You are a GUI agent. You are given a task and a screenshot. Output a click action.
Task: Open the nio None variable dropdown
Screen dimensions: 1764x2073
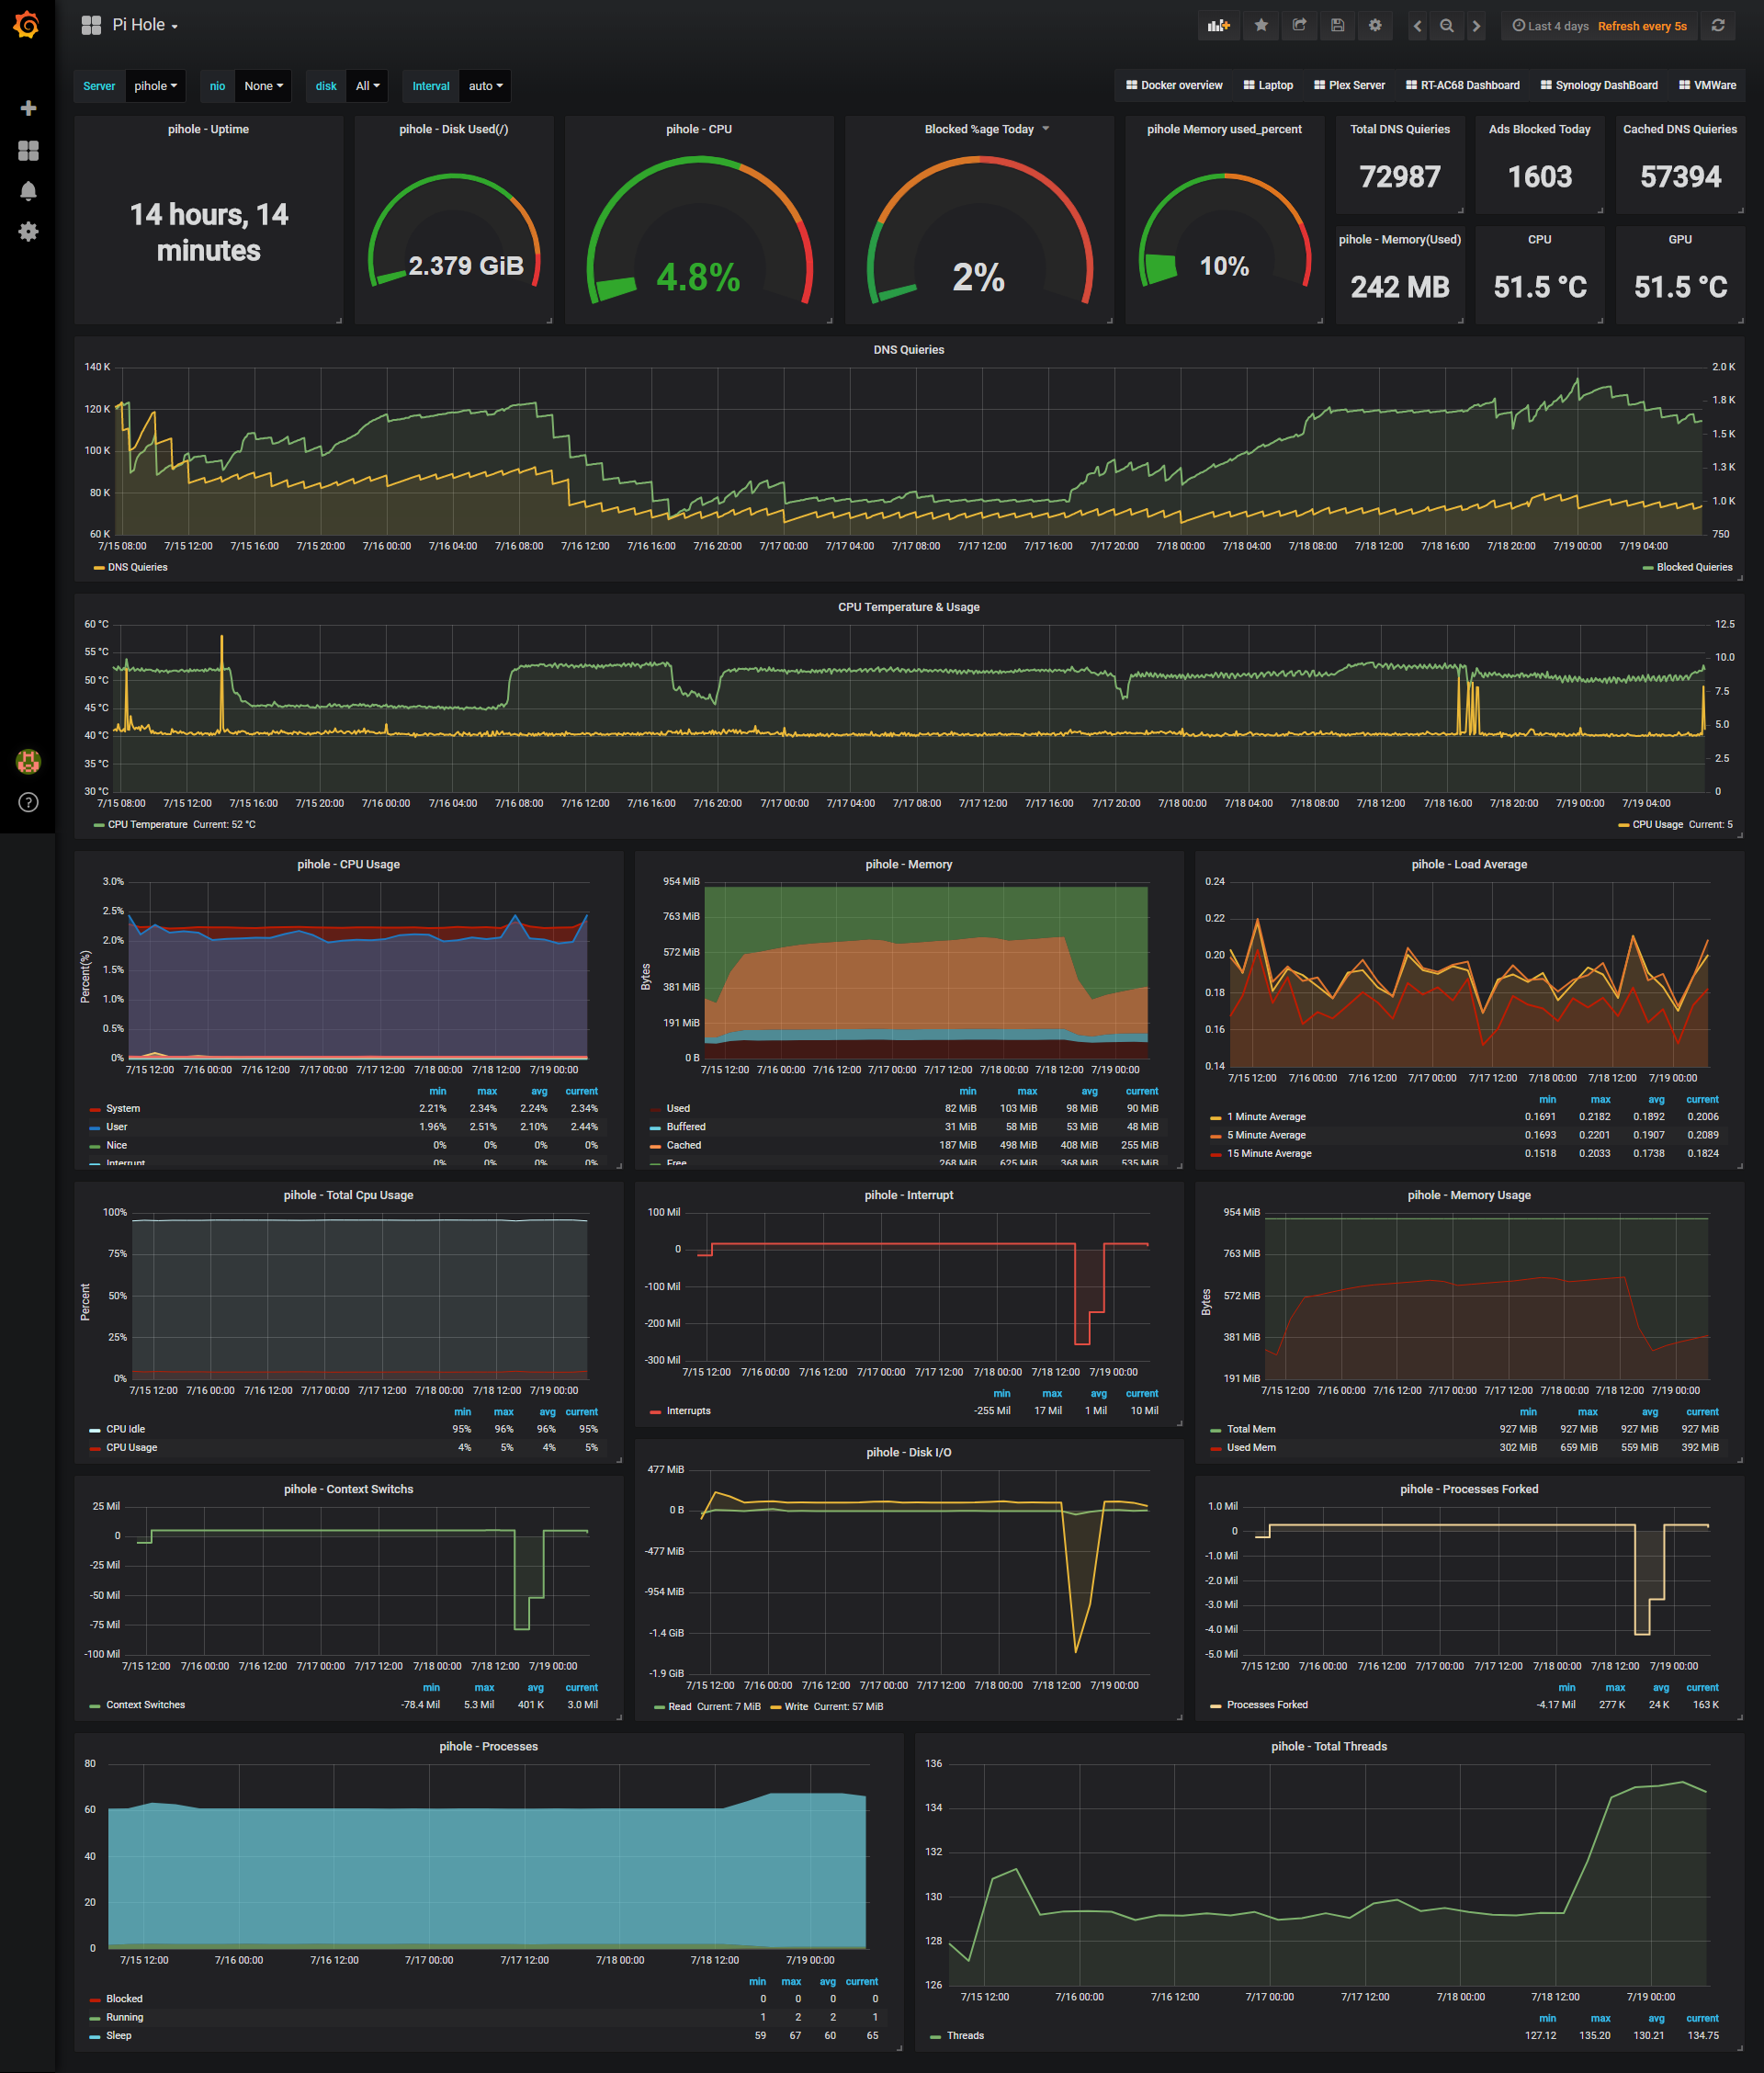263,86
